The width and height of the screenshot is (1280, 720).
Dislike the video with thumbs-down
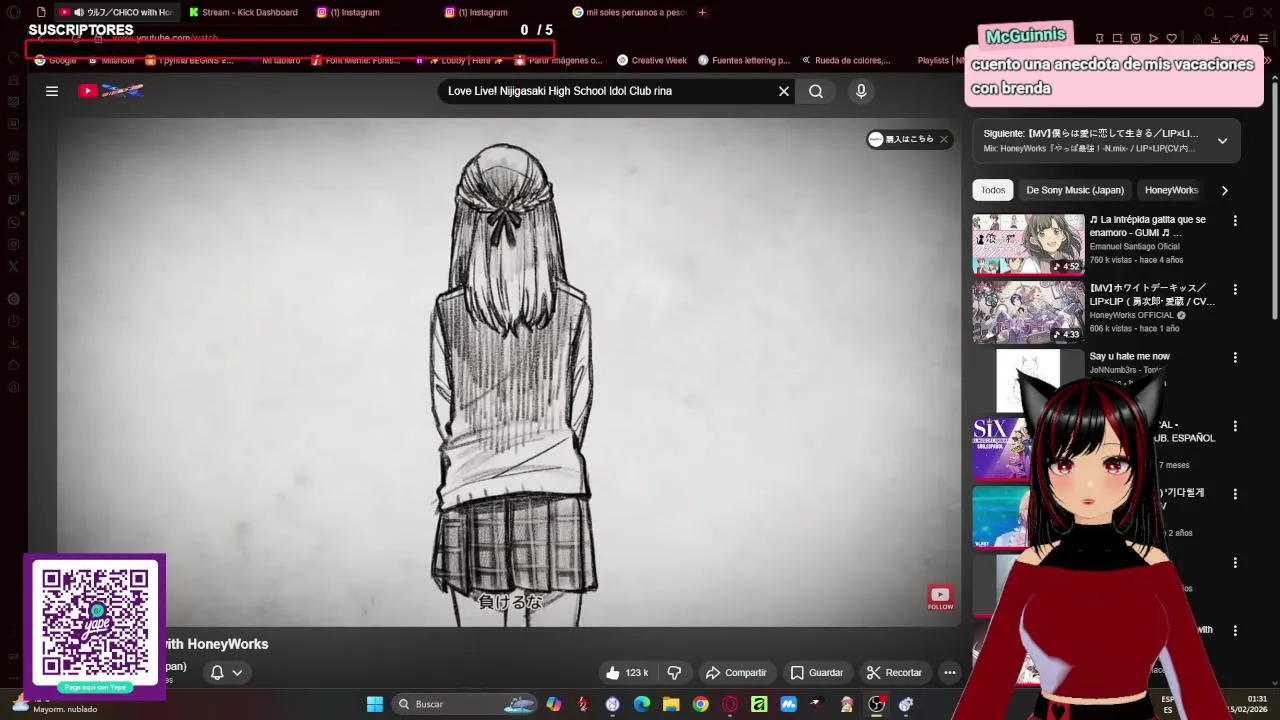tap(674, 673)
